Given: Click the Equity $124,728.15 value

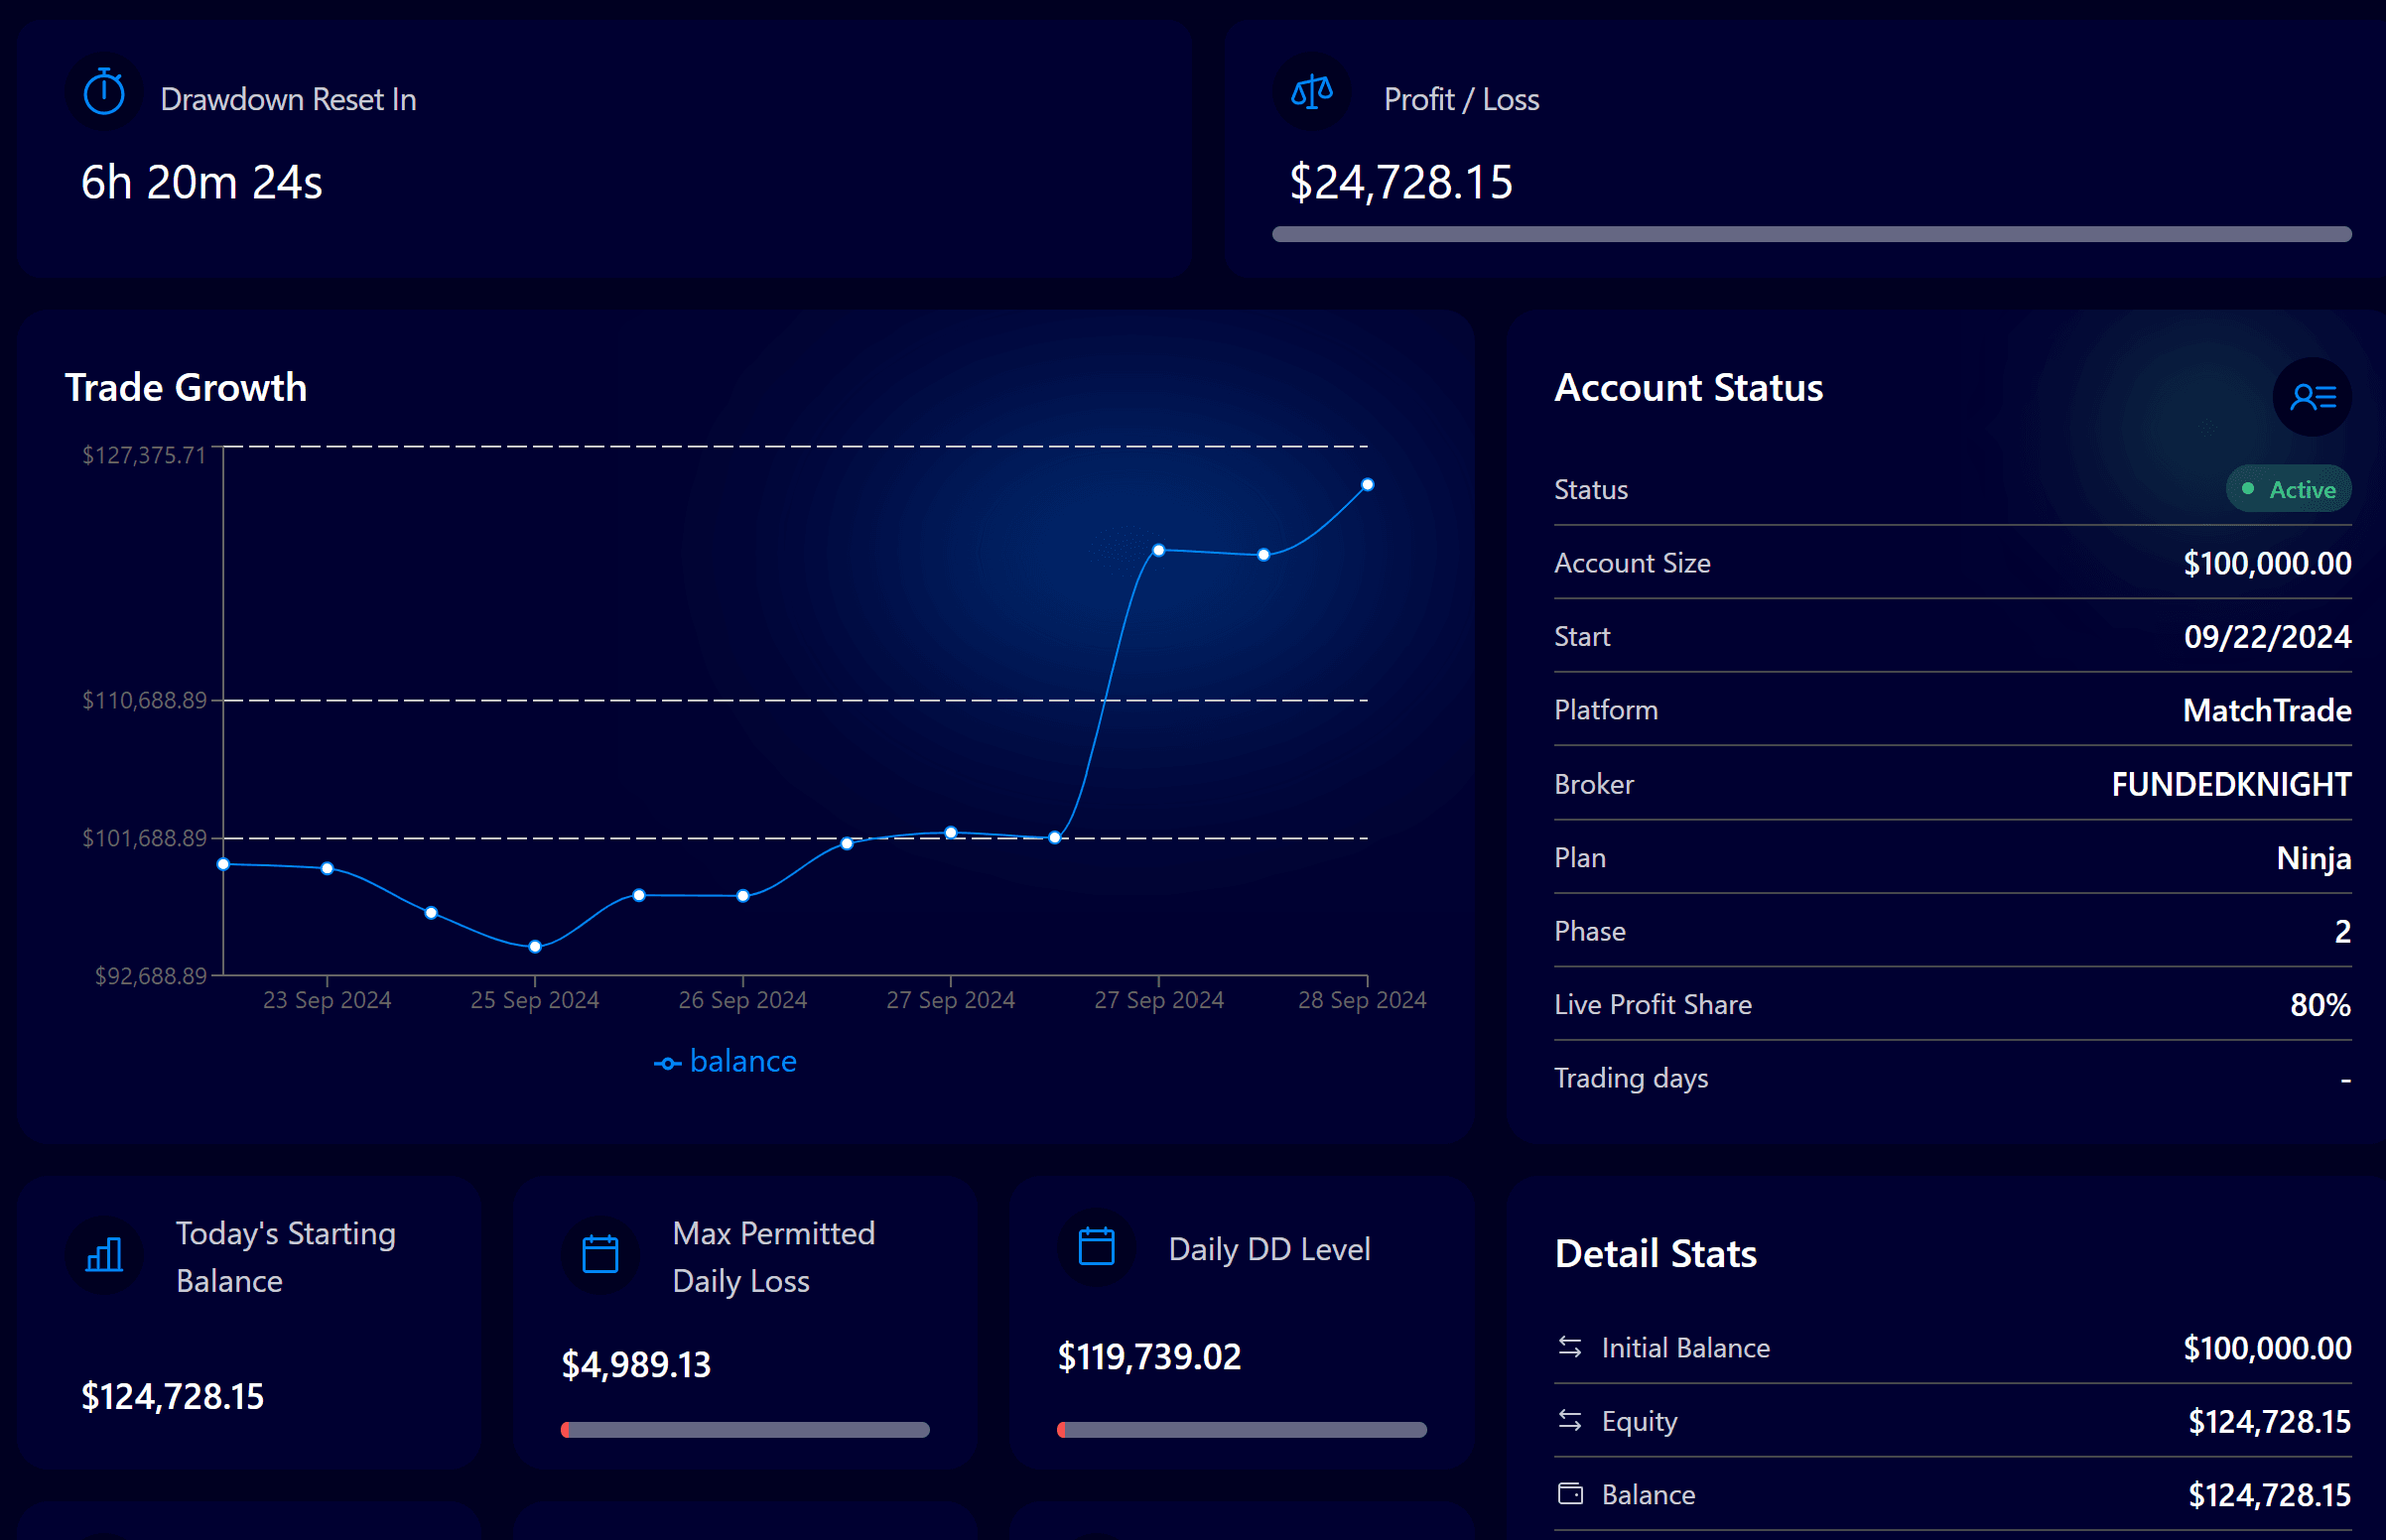Looking at the screenshot, I should pyautogui.click(x=2270, y=1421).
